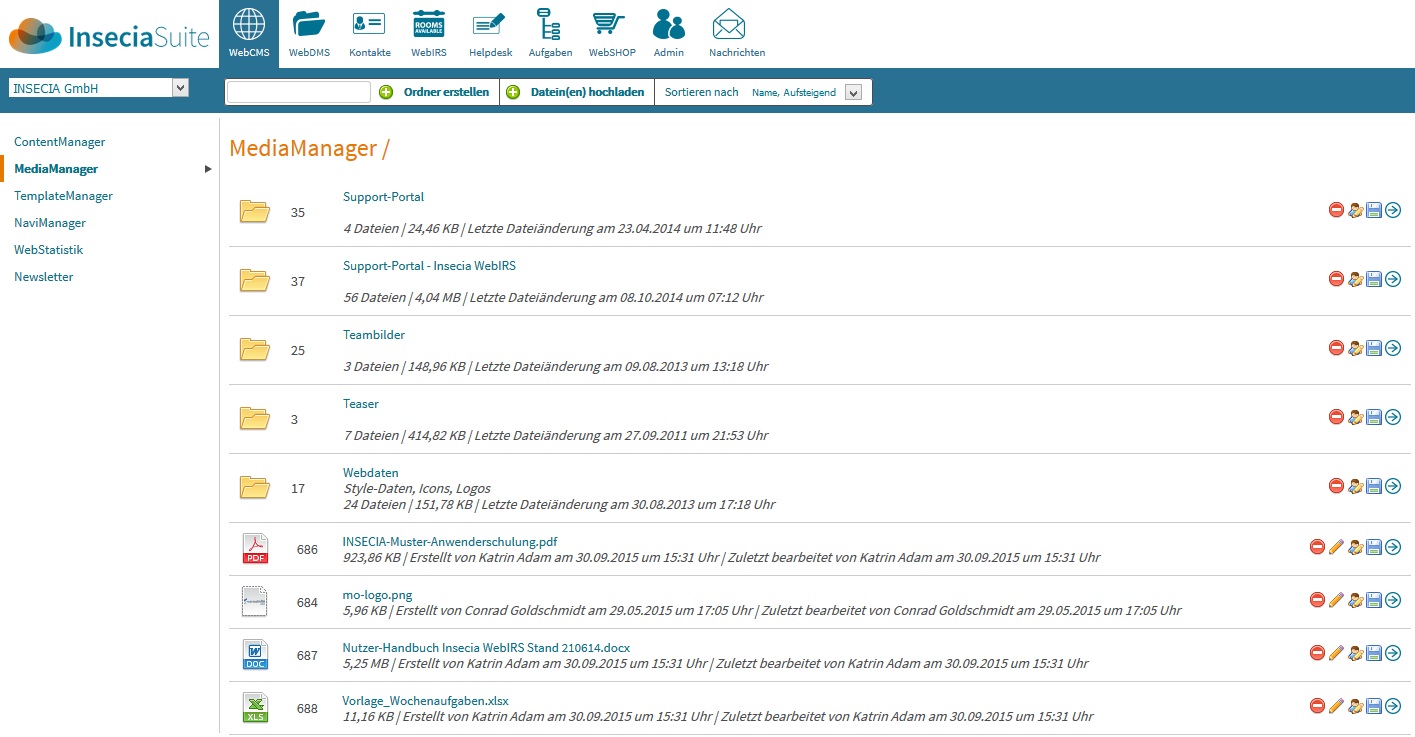Open the WebIRS rooms module
The image size is (1415, 737).
coord(429,33)
